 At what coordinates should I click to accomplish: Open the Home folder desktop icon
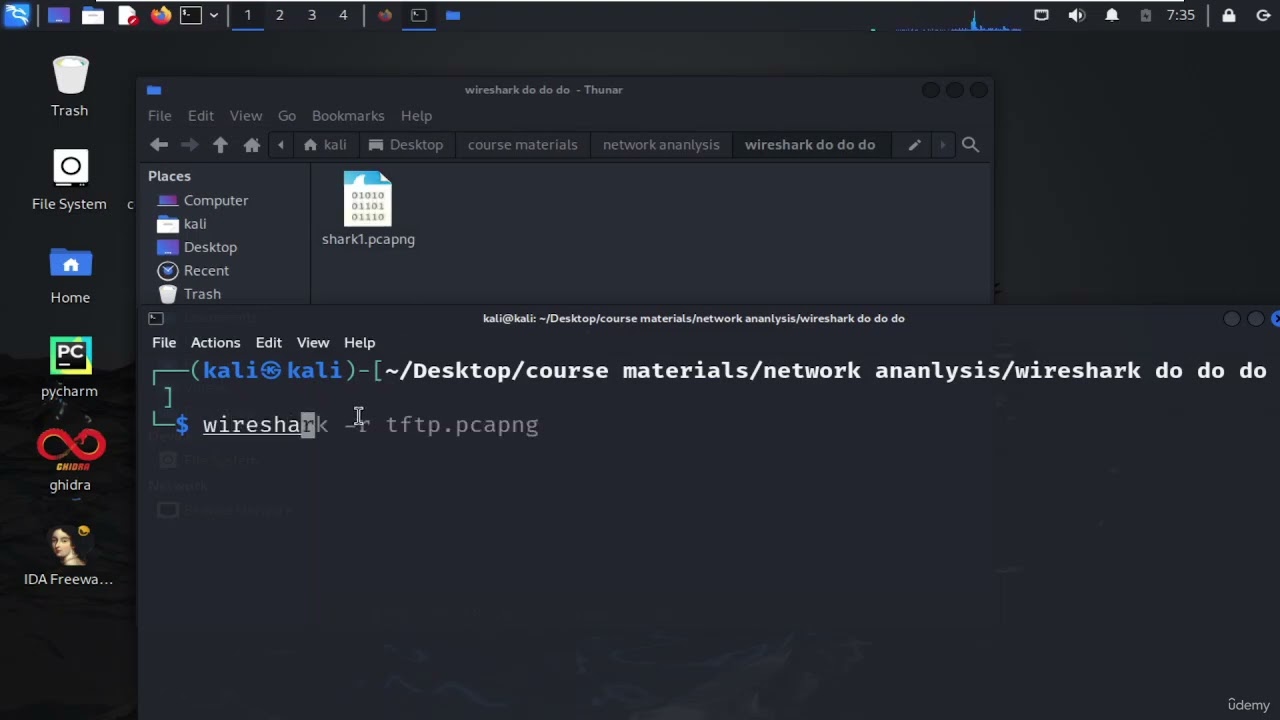click(70, 275)
